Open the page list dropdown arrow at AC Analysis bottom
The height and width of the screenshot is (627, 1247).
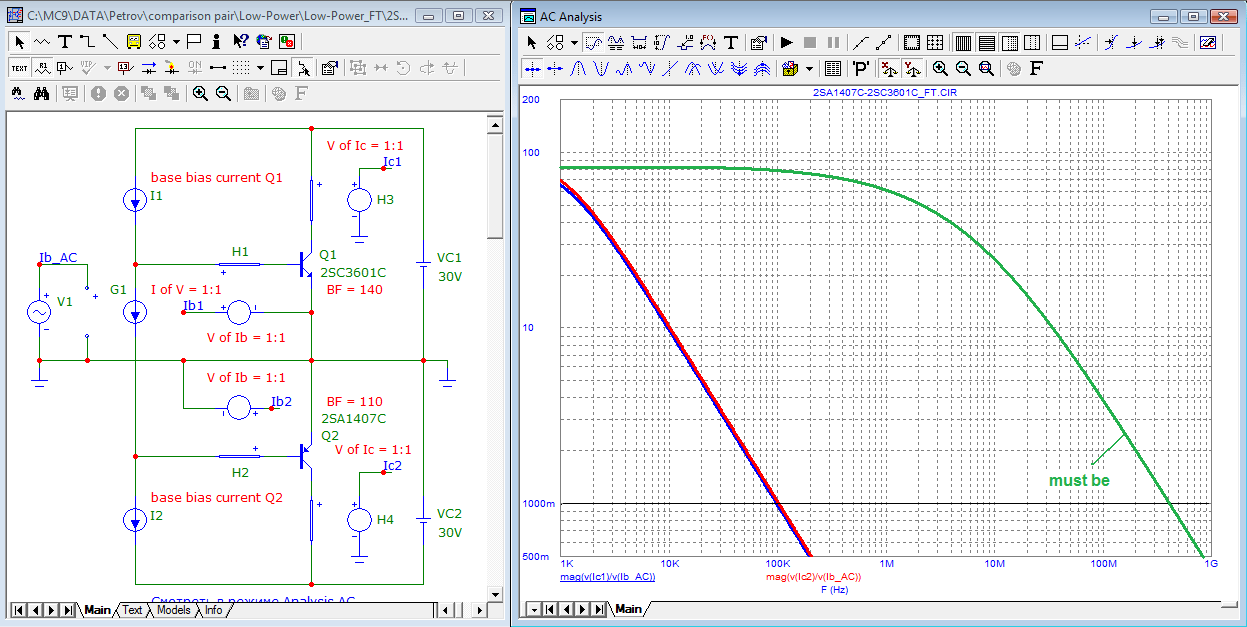(x=533, y=609)
